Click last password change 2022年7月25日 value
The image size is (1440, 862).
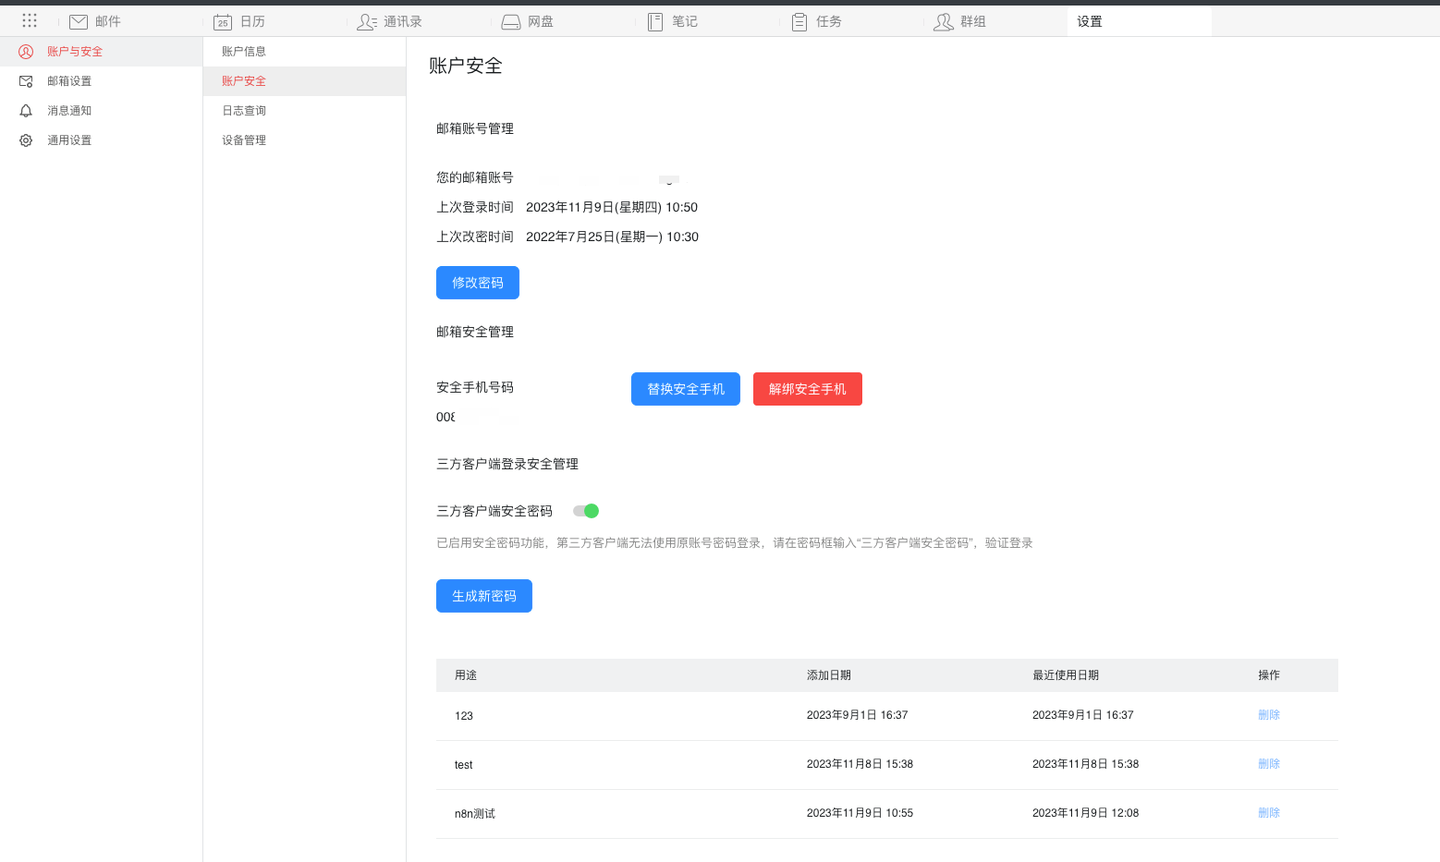pos(612,237)
